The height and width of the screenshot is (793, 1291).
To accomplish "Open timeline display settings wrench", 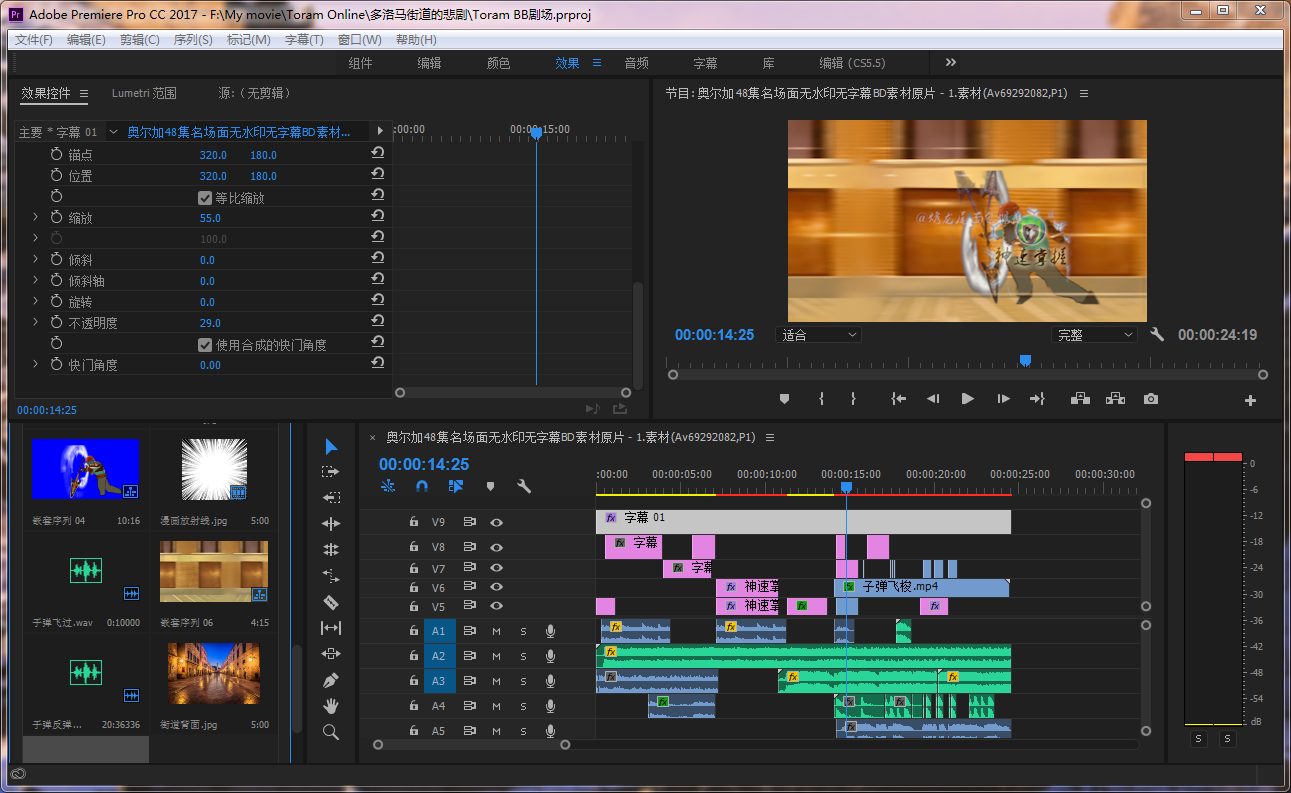I will [523, 486].
